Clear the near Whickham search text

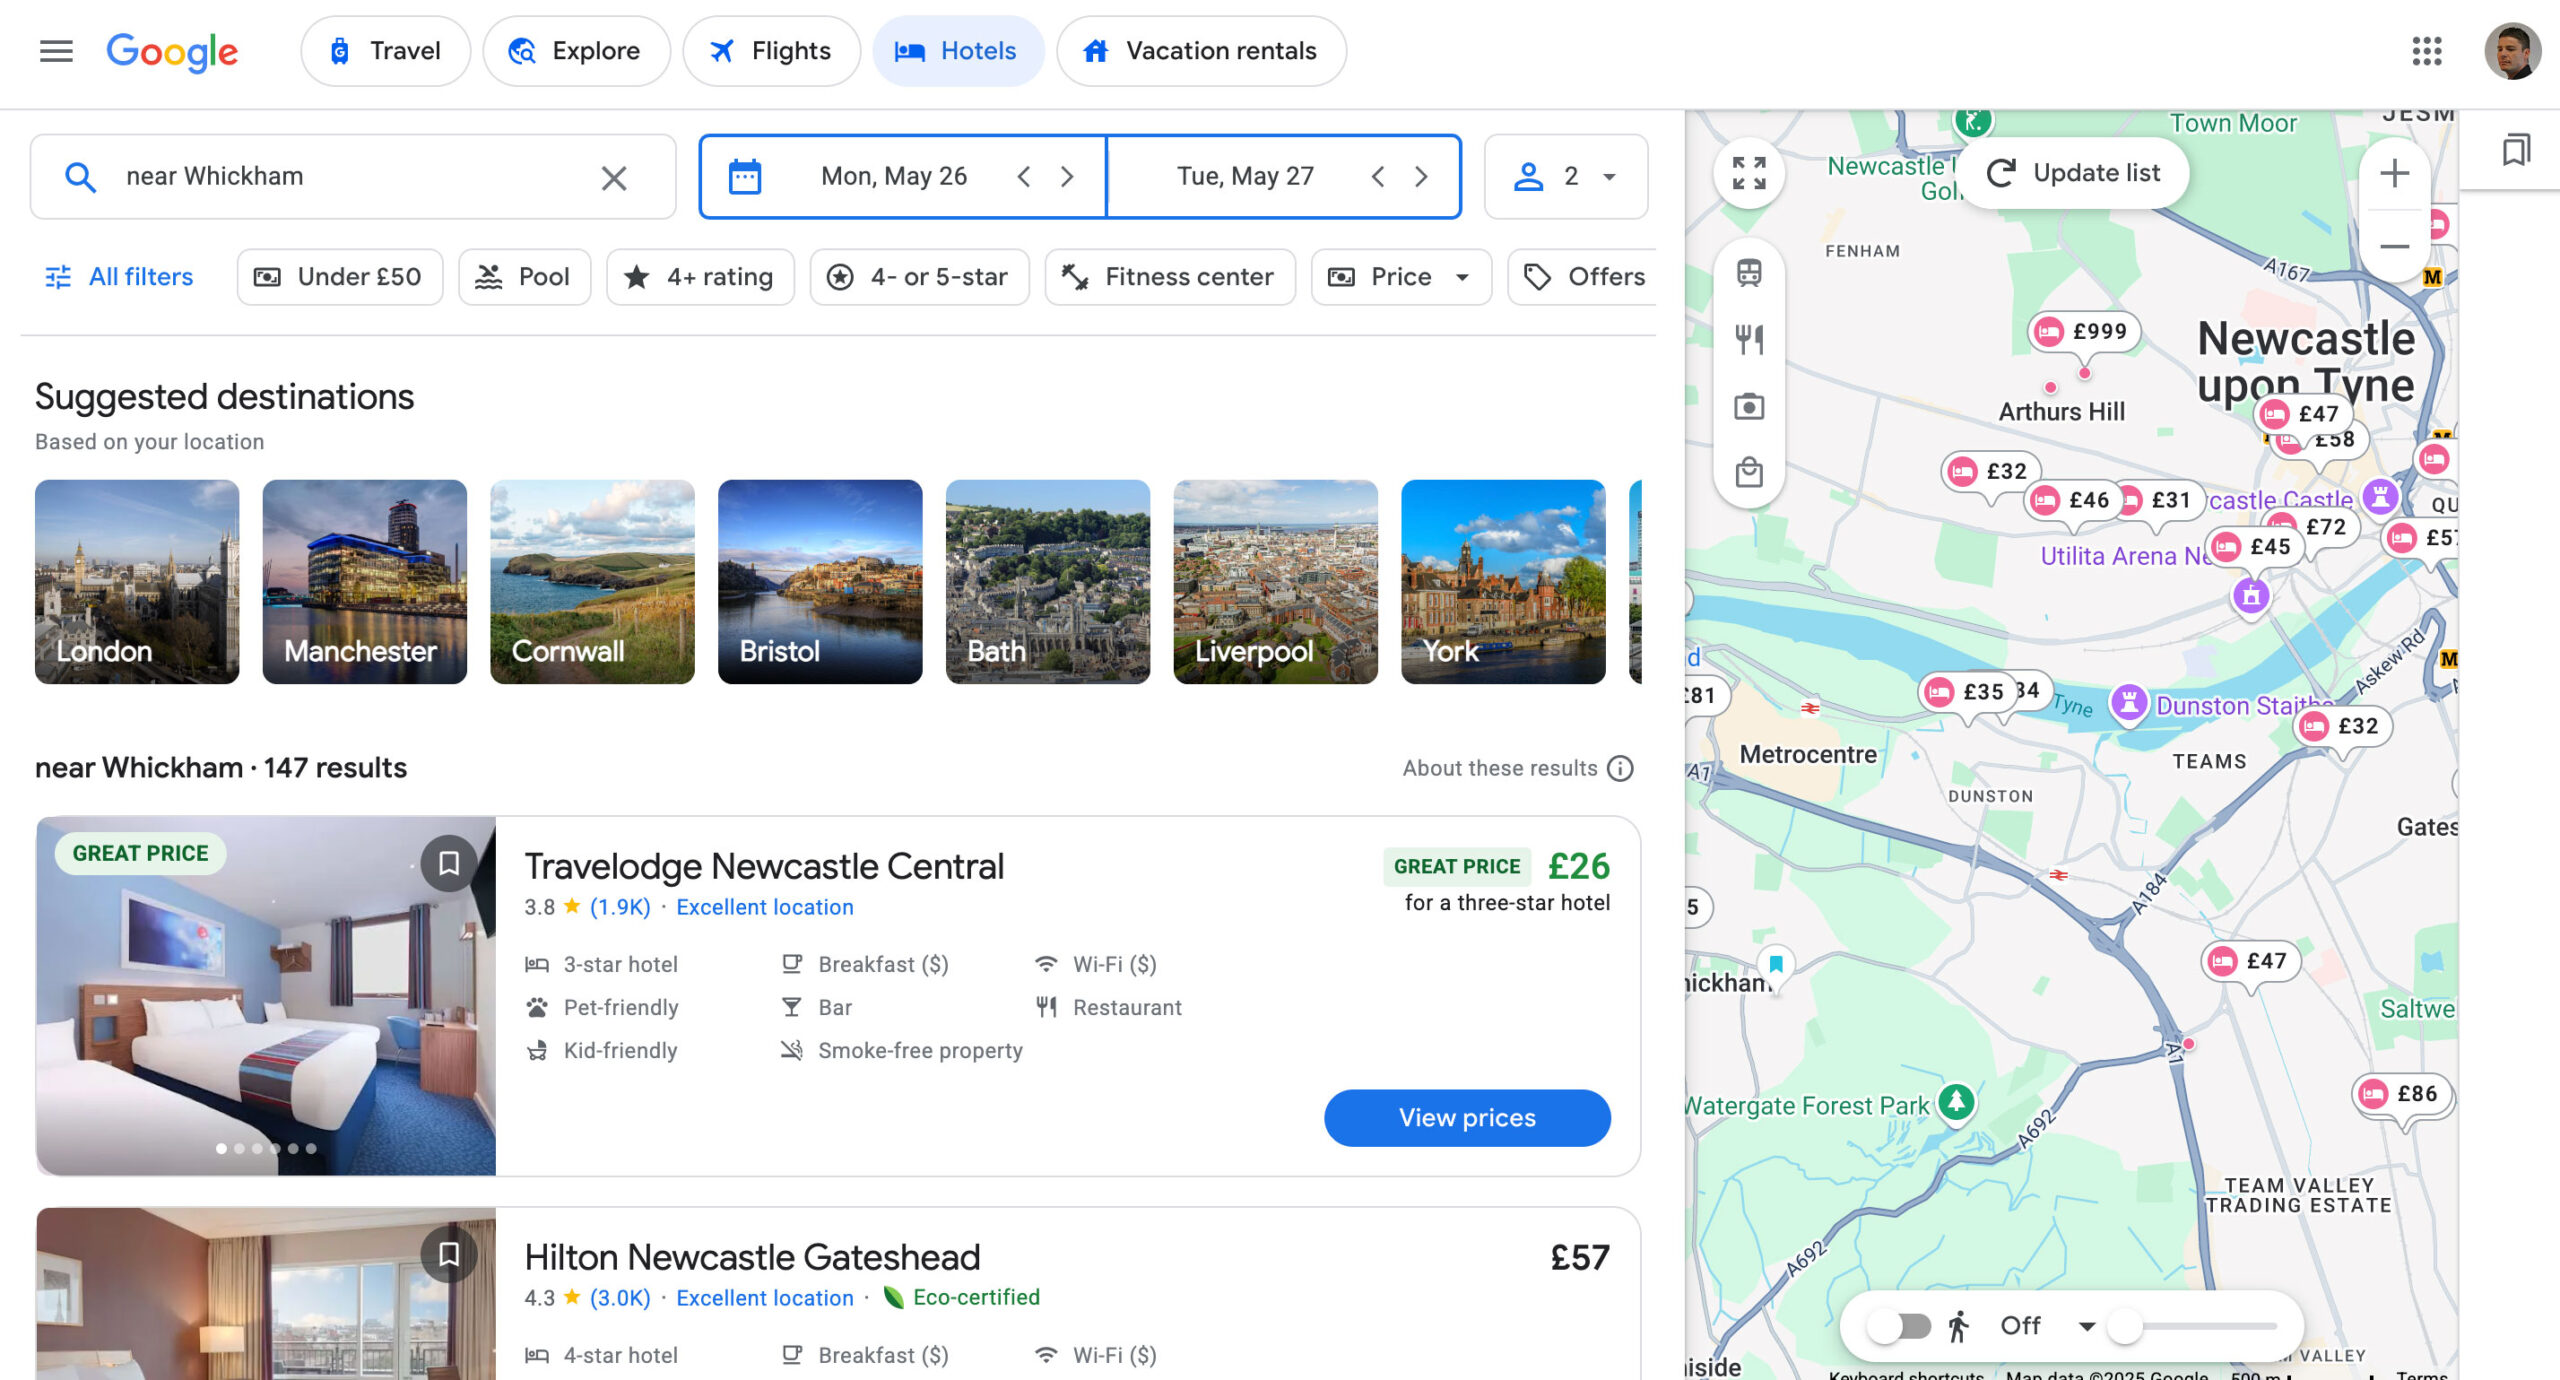(614, 177)
